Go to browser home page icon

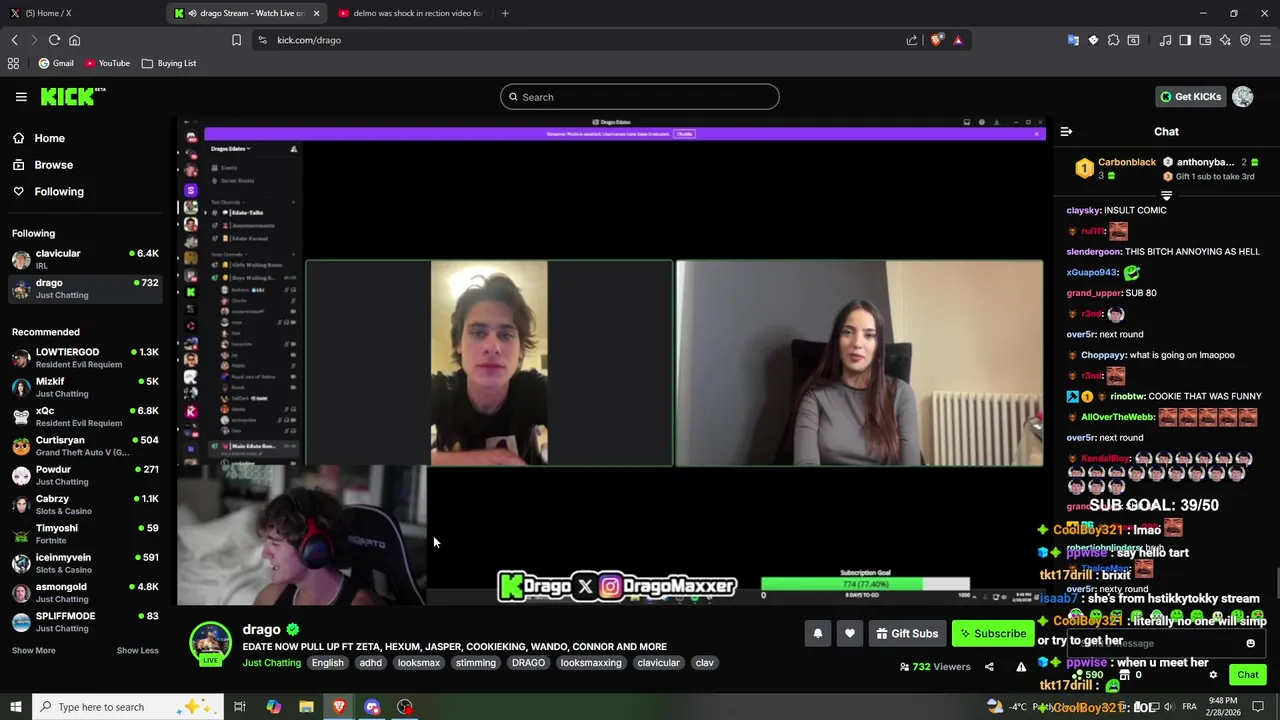click(74, 40)
